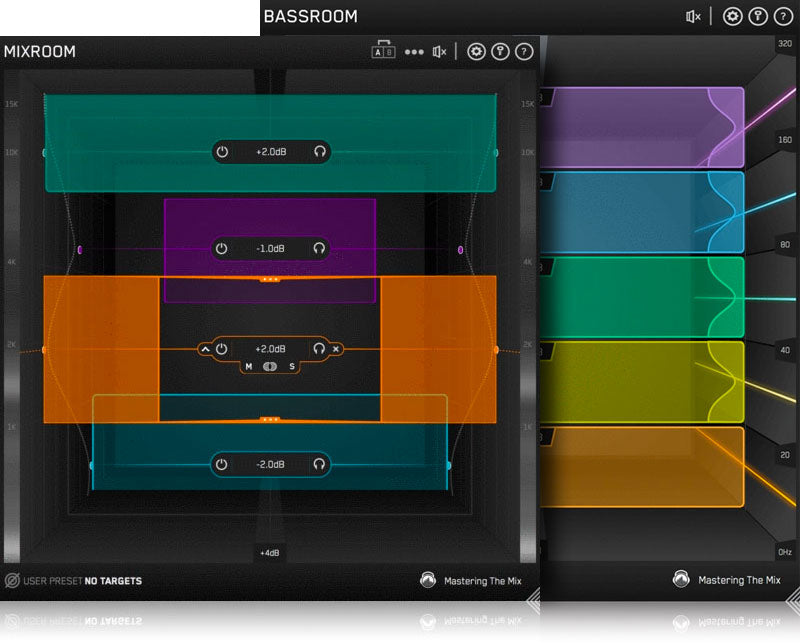Click the 320 frequency label in BASSROOM

click(x=785, y=44)
